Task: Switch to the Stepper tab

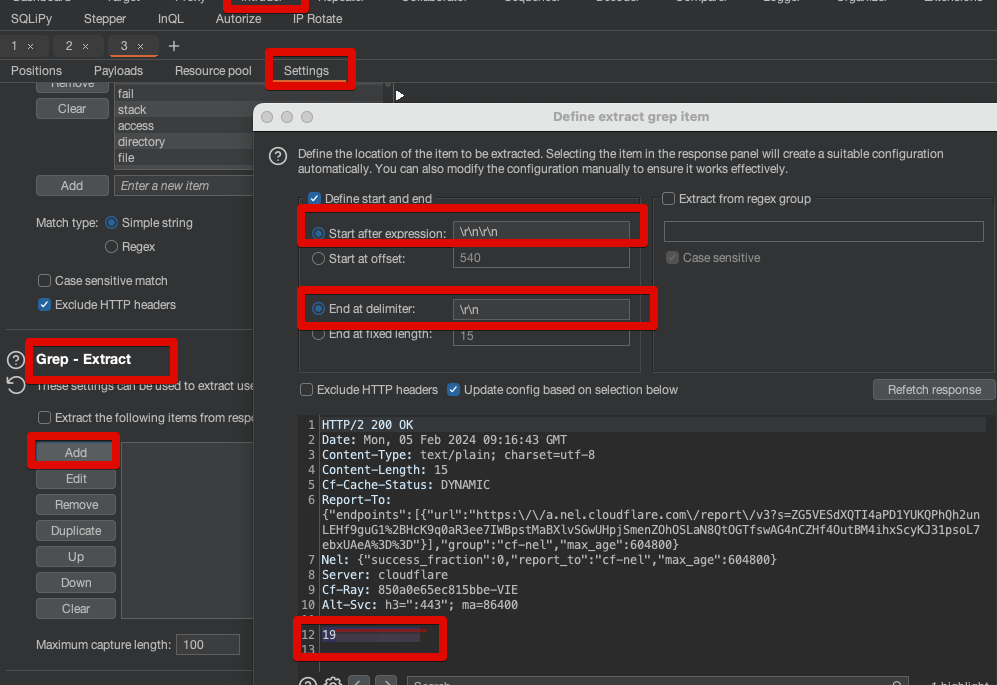Action: pyautogui.click(x=105, y=19)
